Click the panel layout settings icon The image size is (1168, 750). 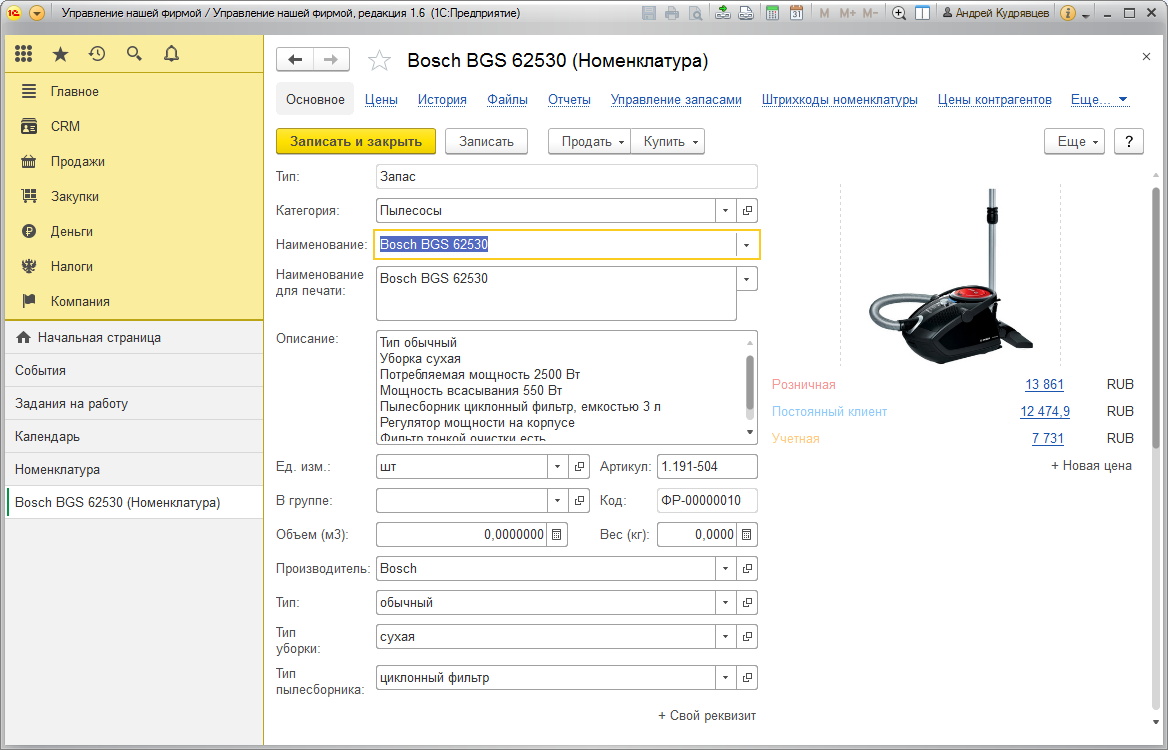tap(922, 13)
